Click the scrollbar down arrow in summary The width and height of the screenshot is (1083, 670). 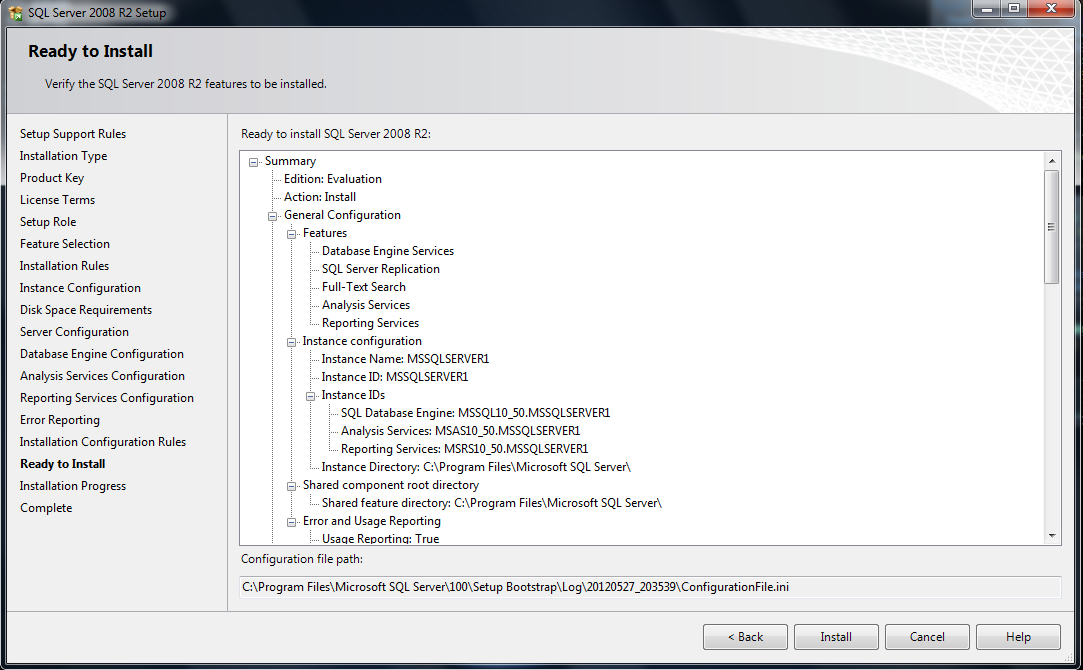coord(1052,535)
